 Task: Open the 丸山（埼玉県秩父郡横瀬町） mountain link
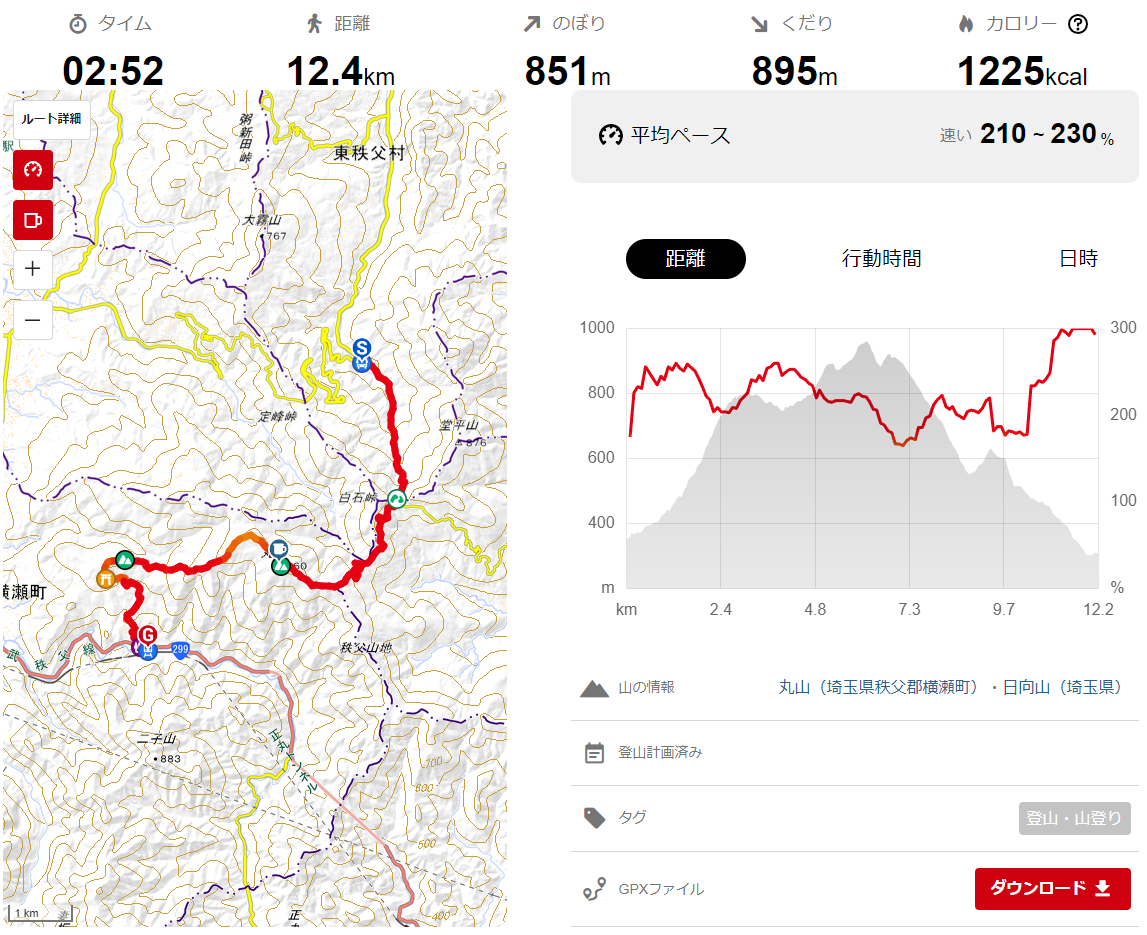[878, 687]
